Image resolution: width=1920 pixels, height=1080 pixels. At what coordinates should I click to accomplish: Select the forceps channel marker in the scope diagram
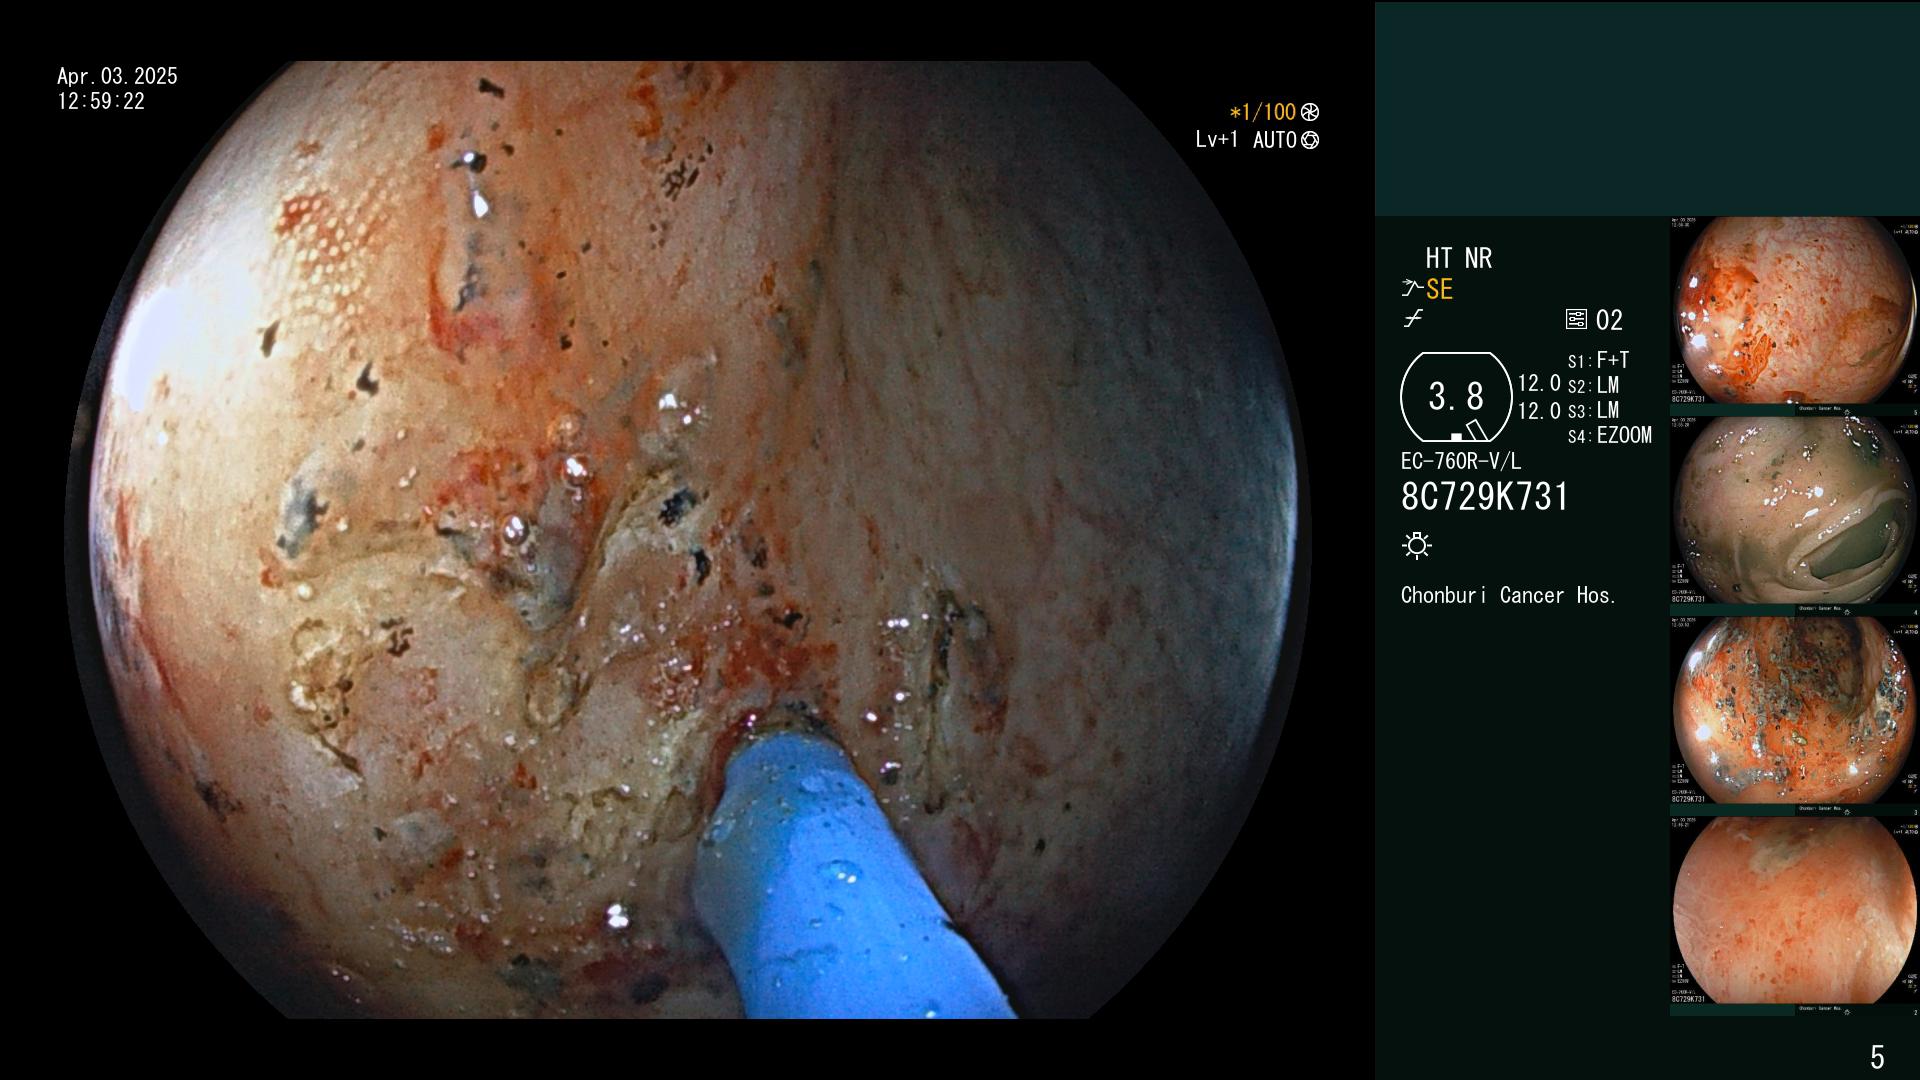(x=1476, y=430)
